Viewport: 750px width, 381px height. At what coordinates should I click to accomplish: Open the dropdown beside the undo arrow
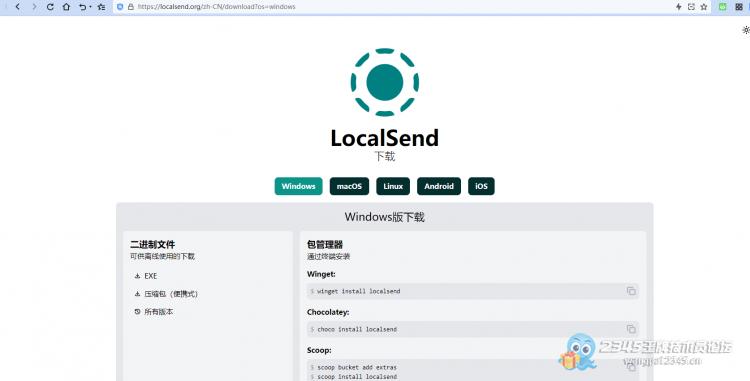90,7
